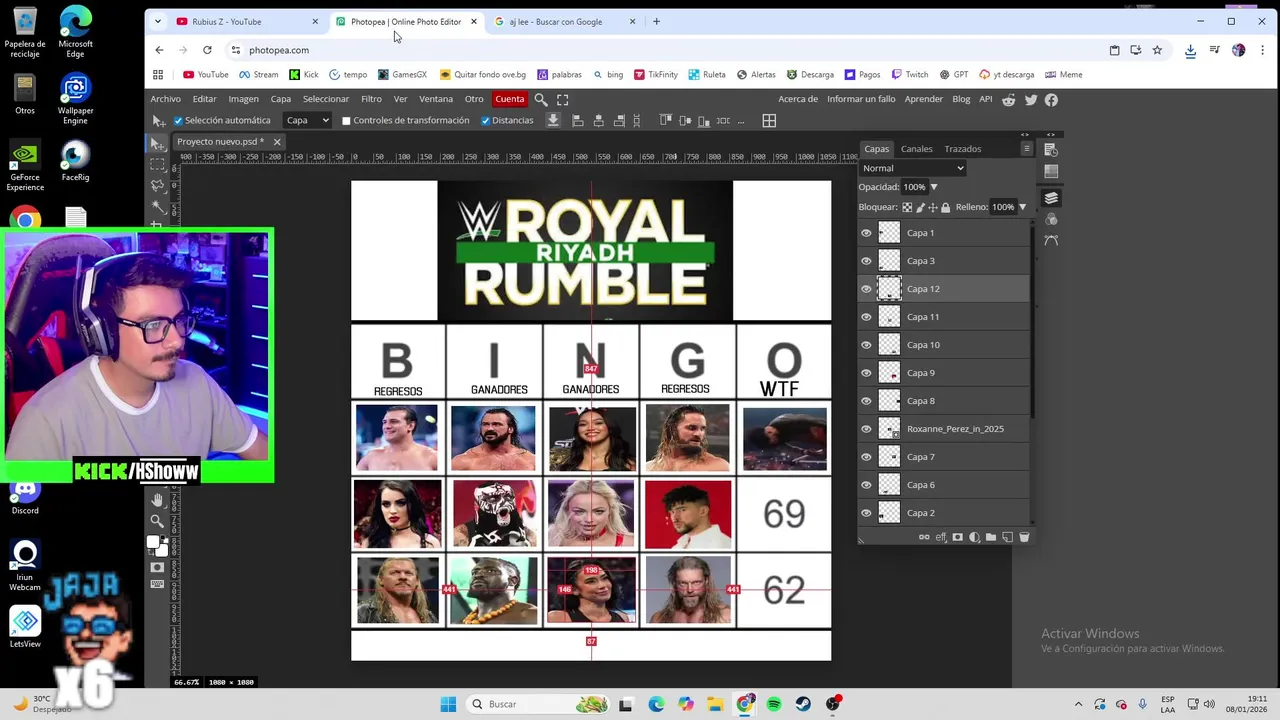Open the Informar un fallo link

[x=861, y=99]
